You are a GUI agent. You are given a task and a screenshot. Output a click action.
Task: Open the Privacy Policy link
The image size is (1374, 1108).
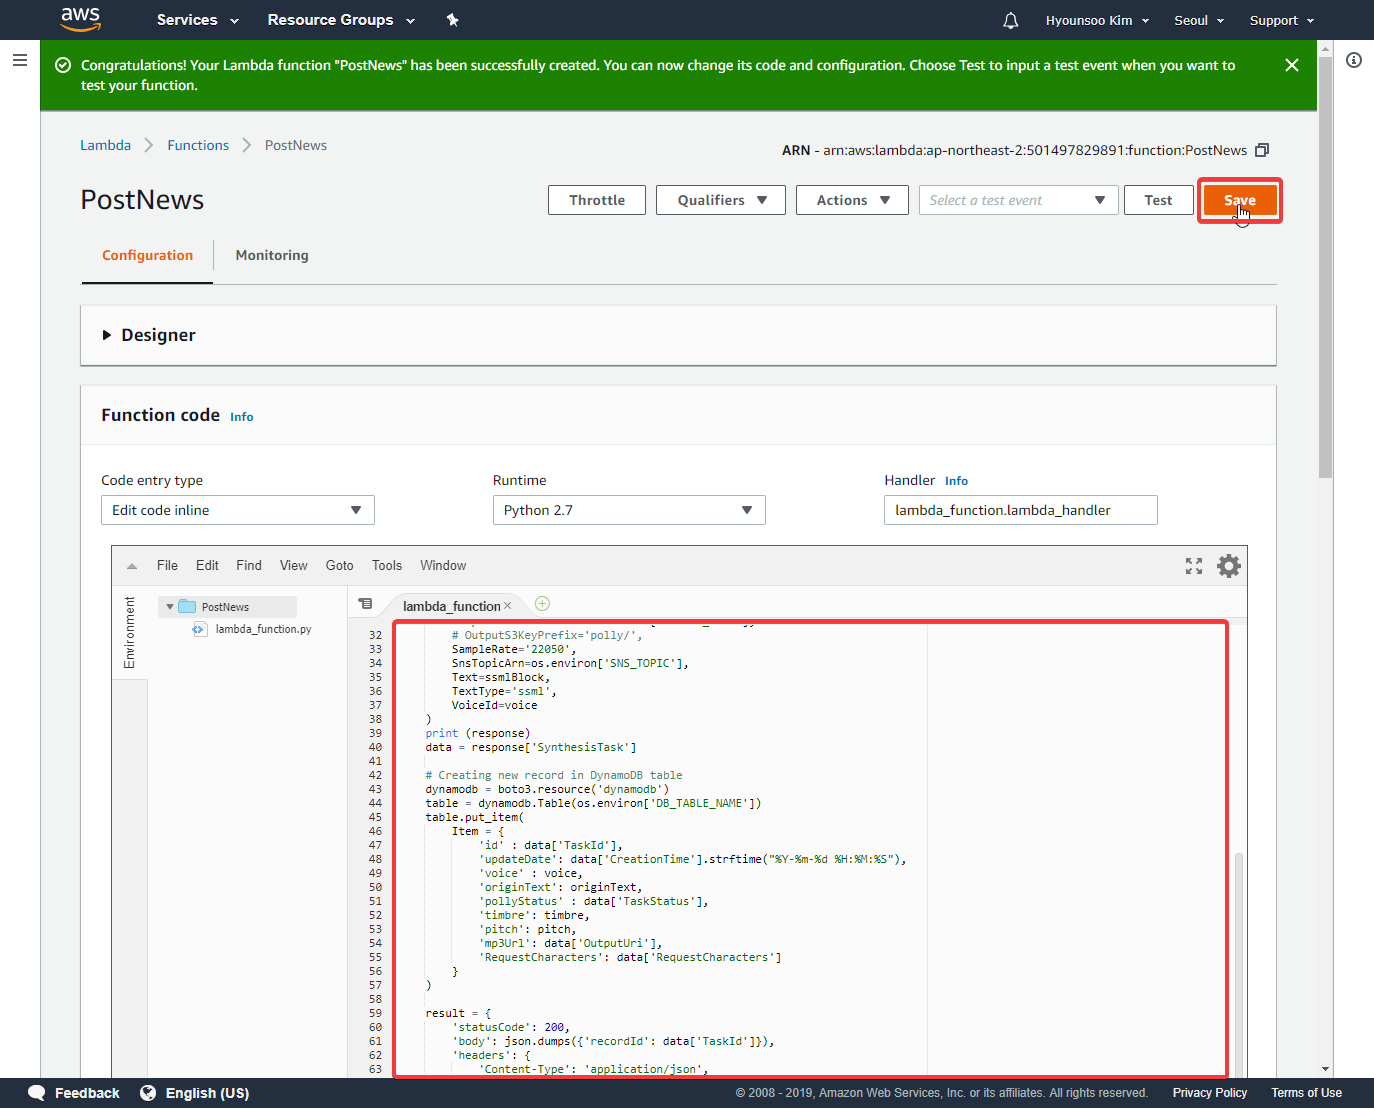1210,1093
